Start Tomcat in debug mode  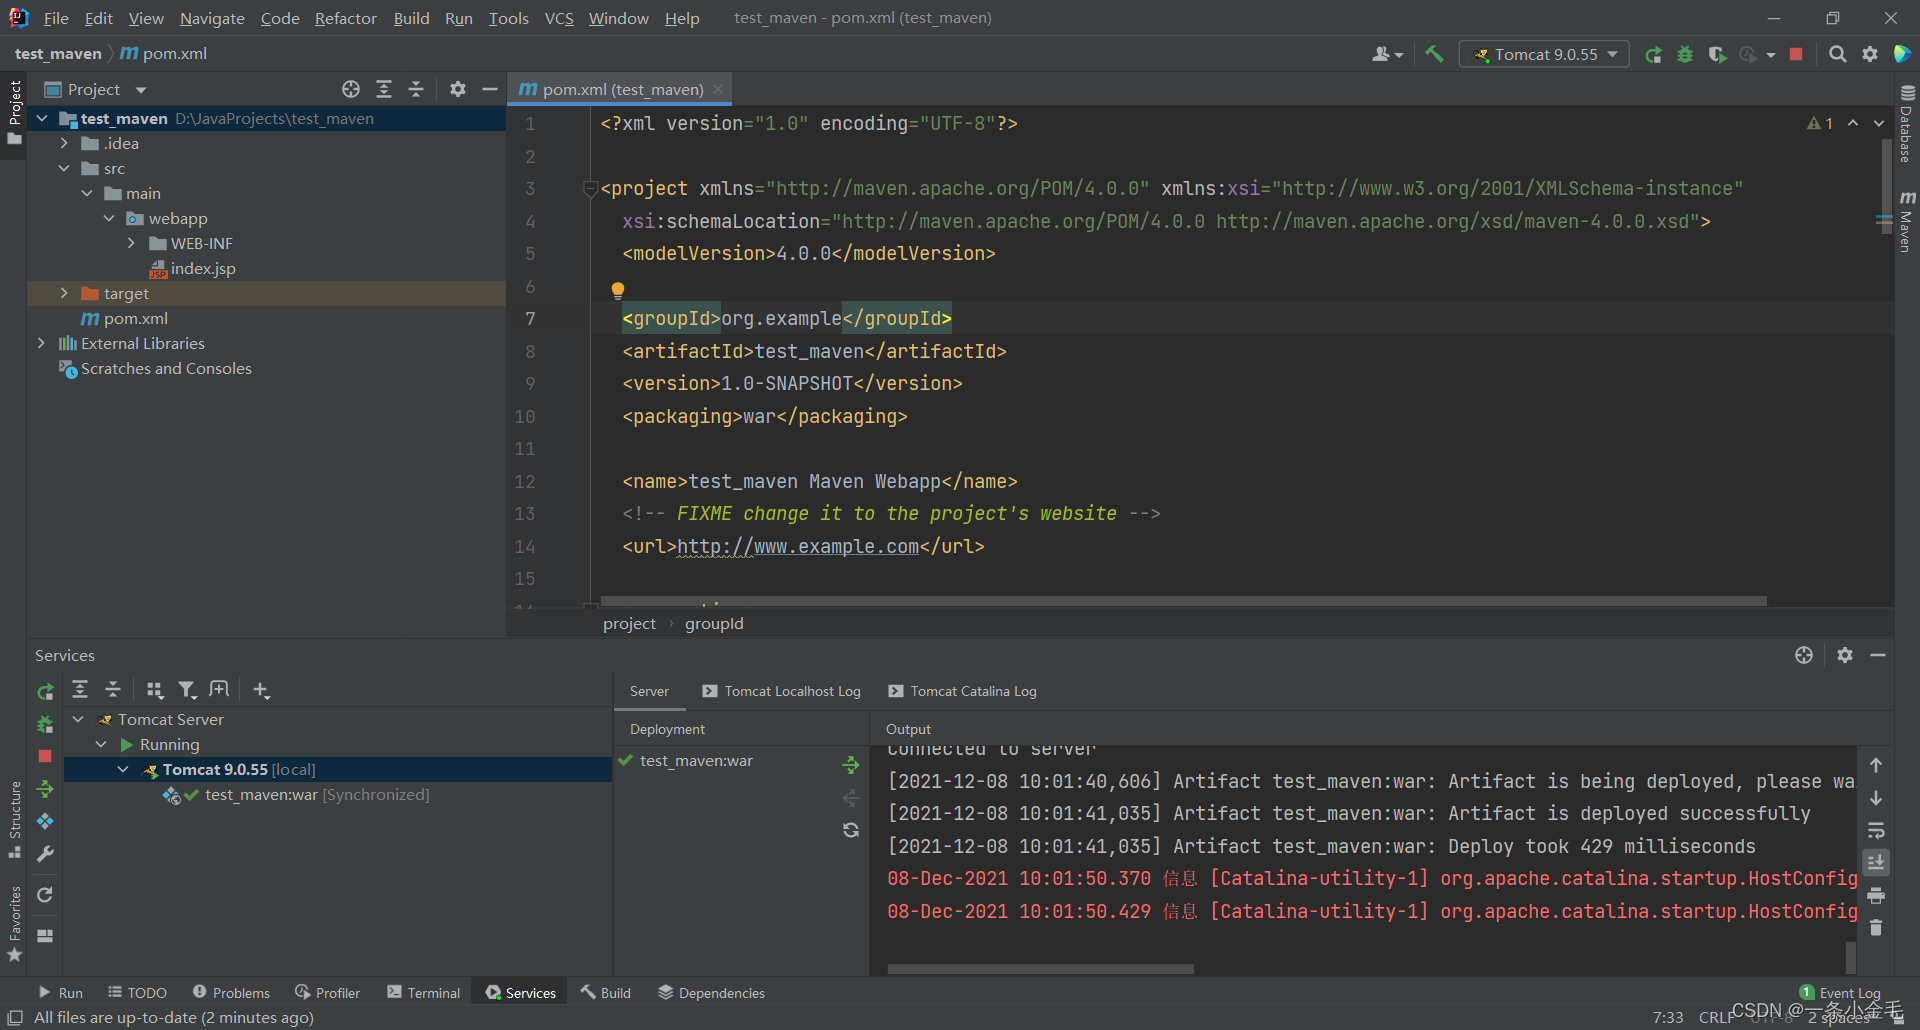[x=1685, y=54]
